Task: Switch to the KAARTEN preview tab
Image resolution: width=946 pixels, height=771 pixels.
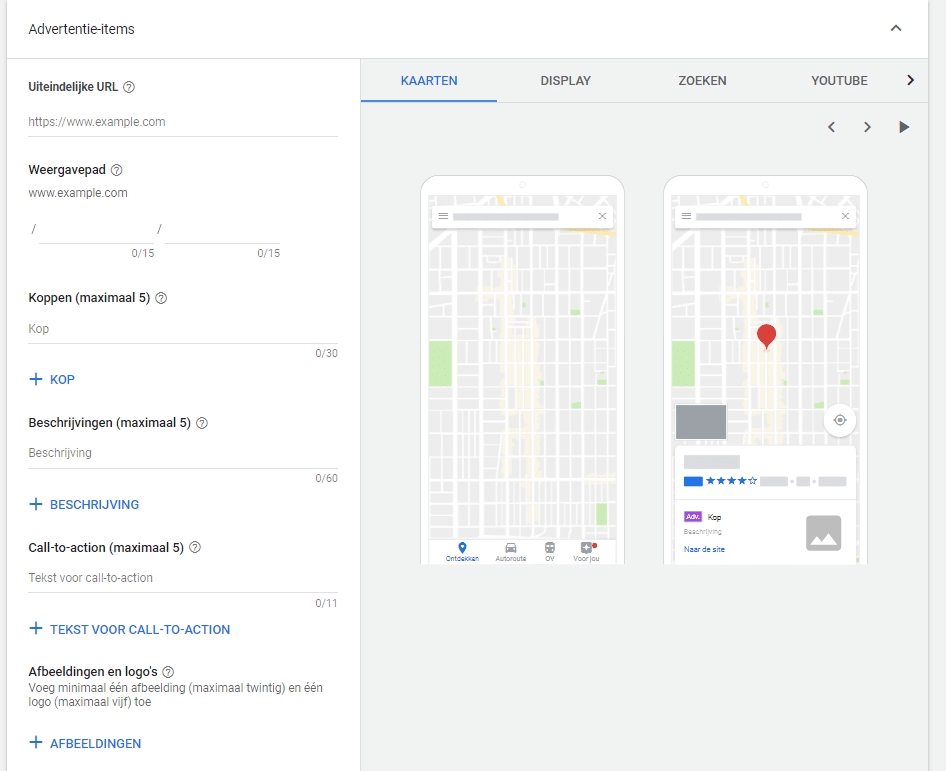Action: pos(429,81)
